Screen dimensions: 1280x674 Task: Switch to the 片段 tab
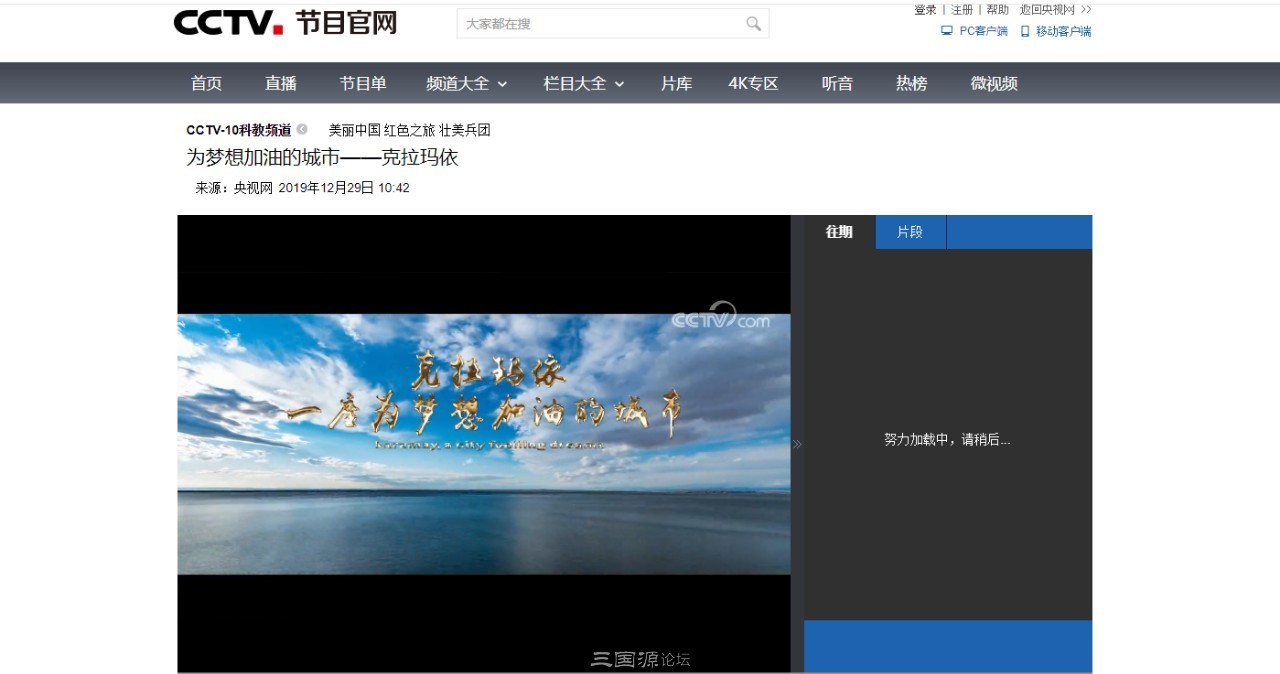[x=910, y=232]
